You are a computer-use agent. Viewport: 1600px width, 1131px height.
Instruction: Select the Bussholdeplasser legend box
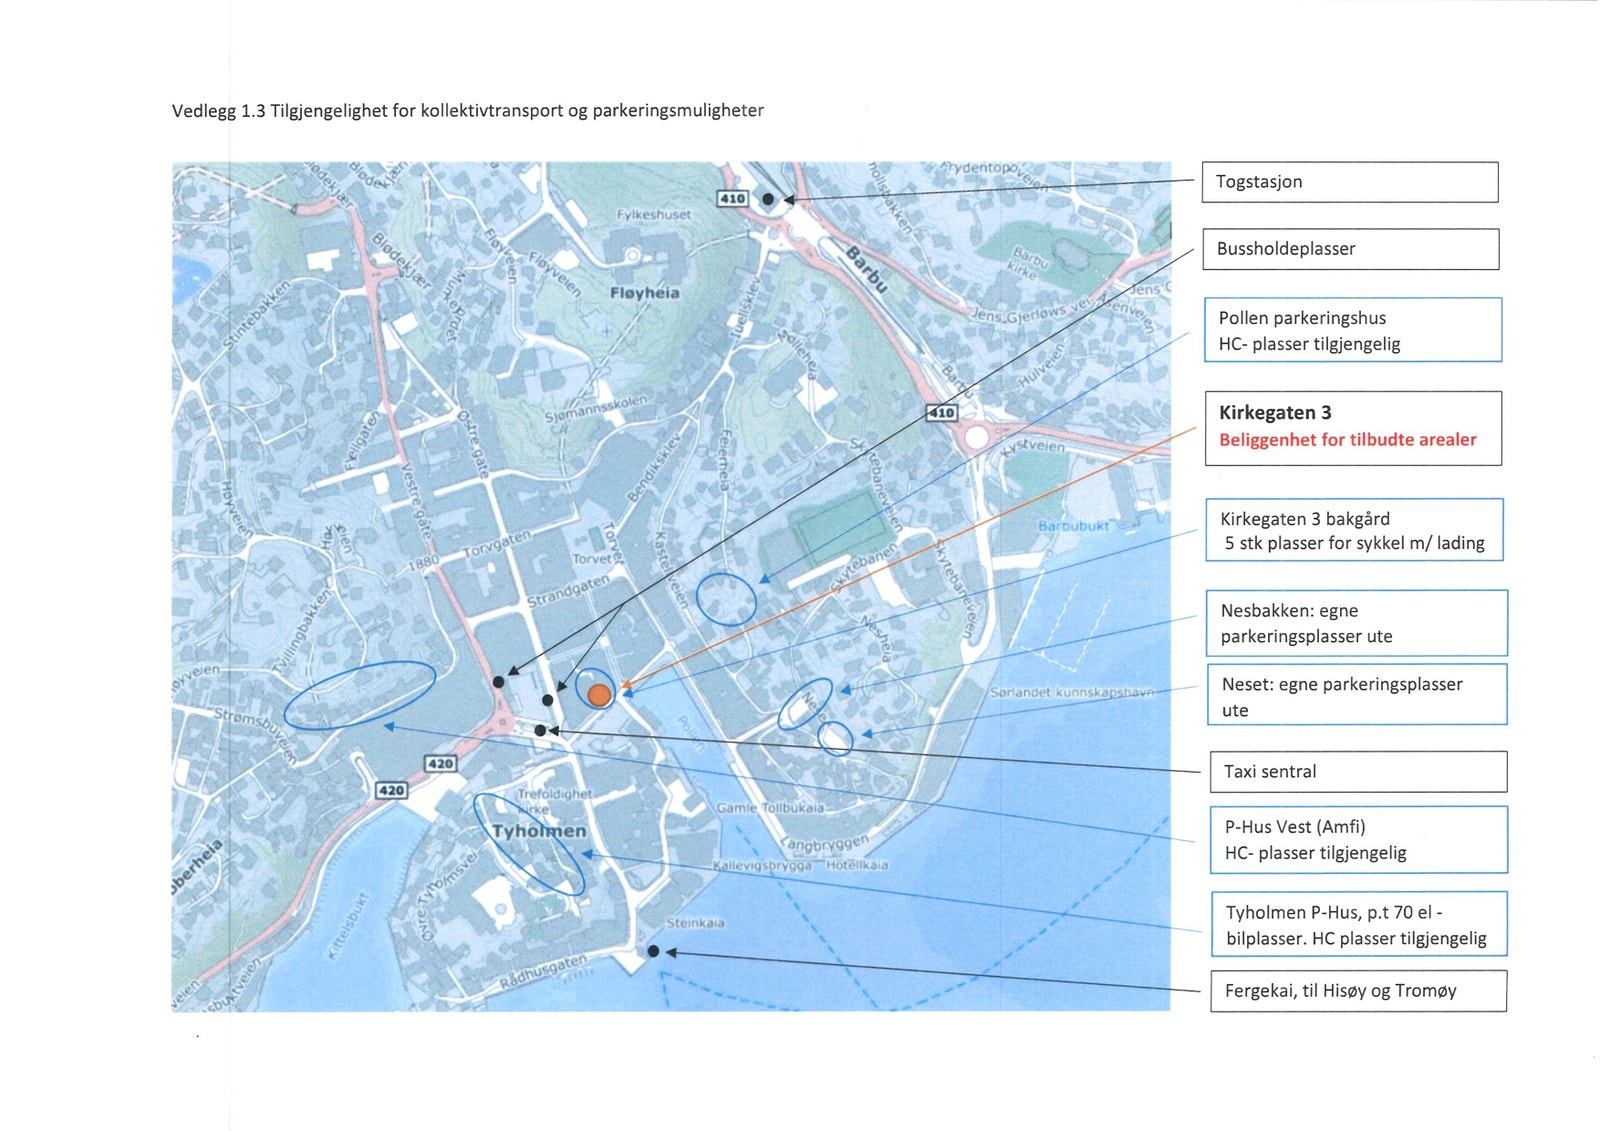[1350, 249]
